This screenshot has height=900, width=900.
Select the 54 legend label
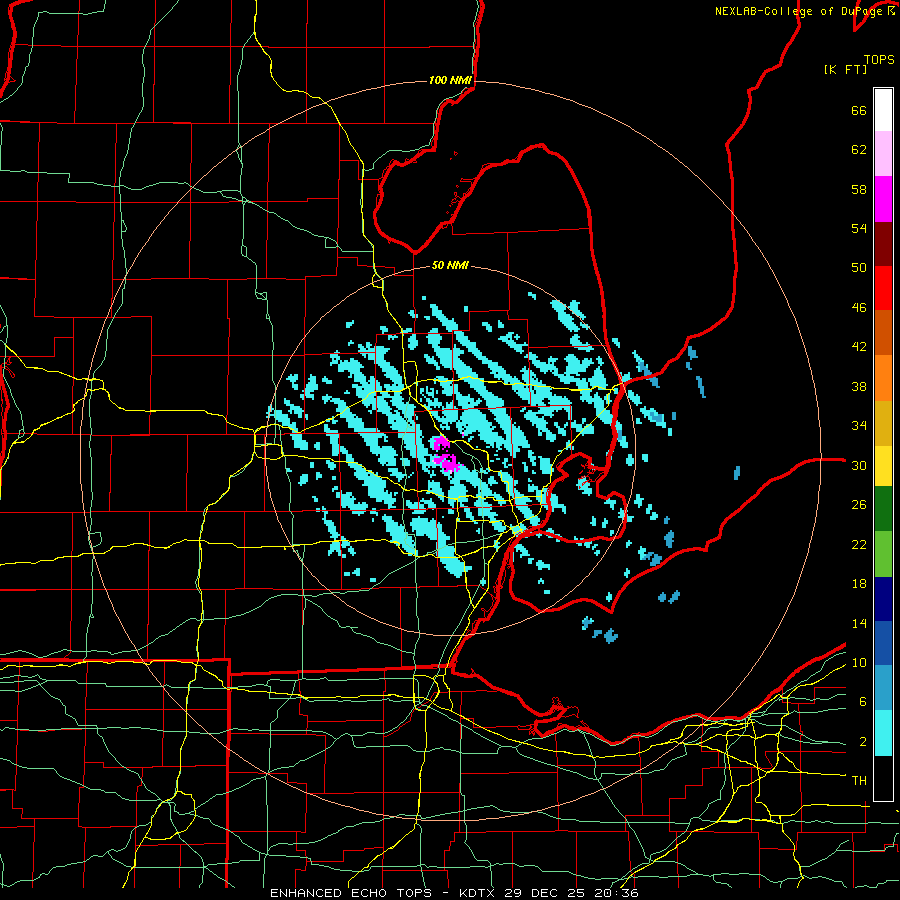[859, 228]
